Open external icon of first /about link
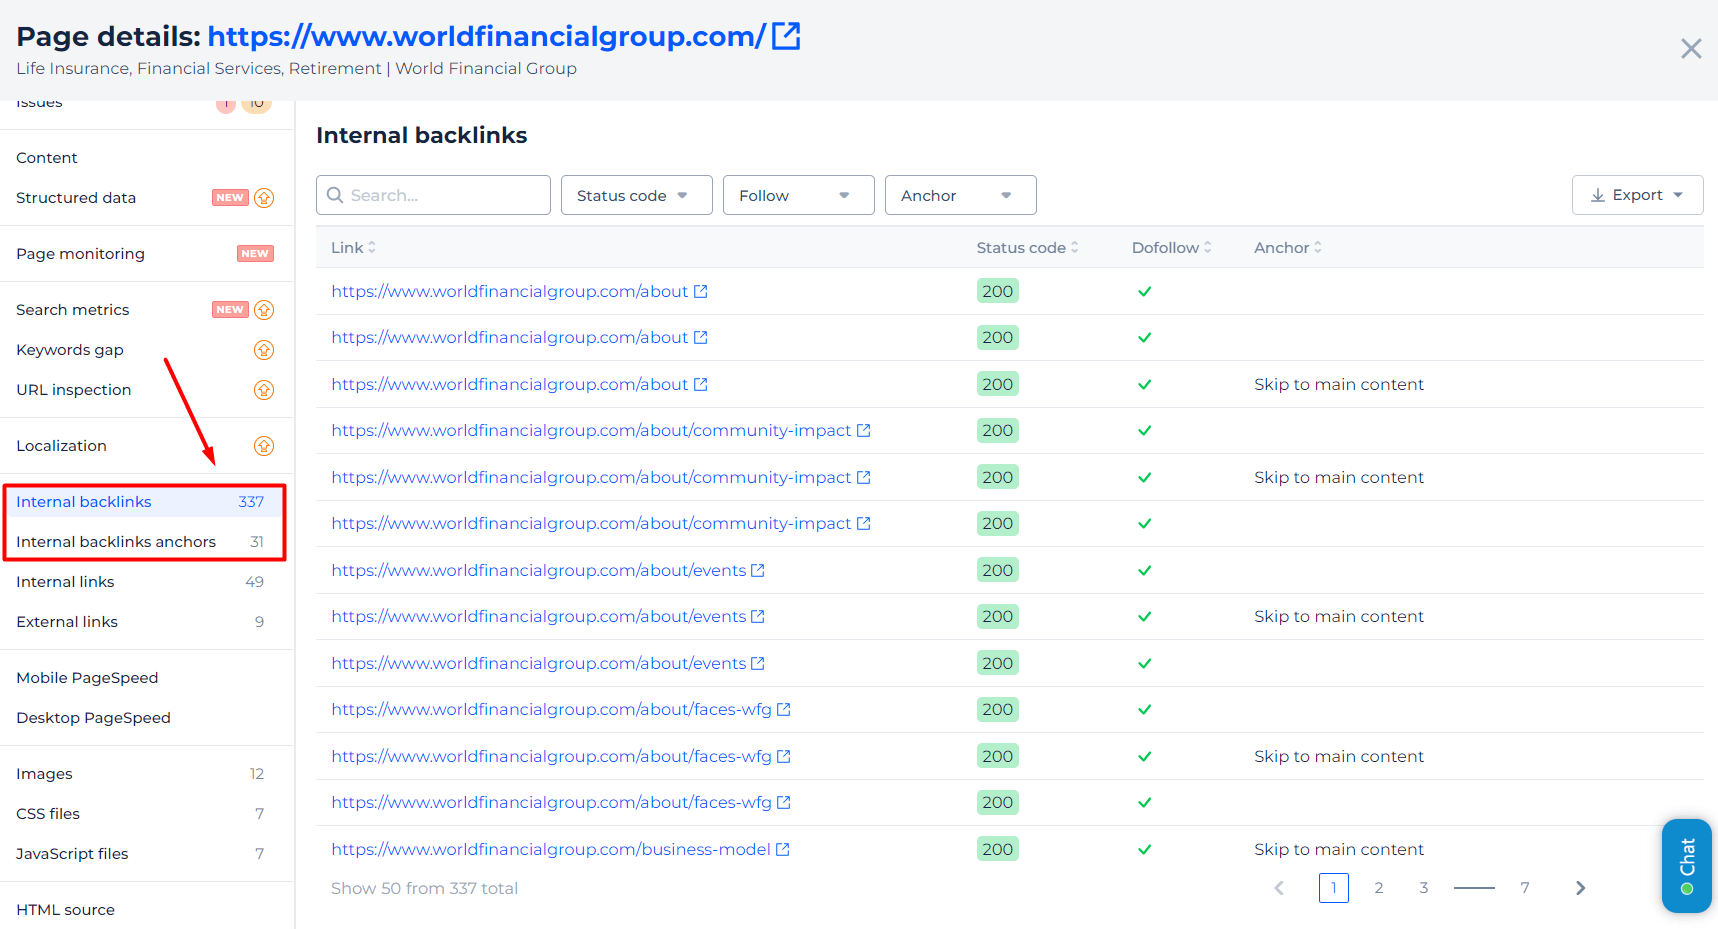 [701, 291]
